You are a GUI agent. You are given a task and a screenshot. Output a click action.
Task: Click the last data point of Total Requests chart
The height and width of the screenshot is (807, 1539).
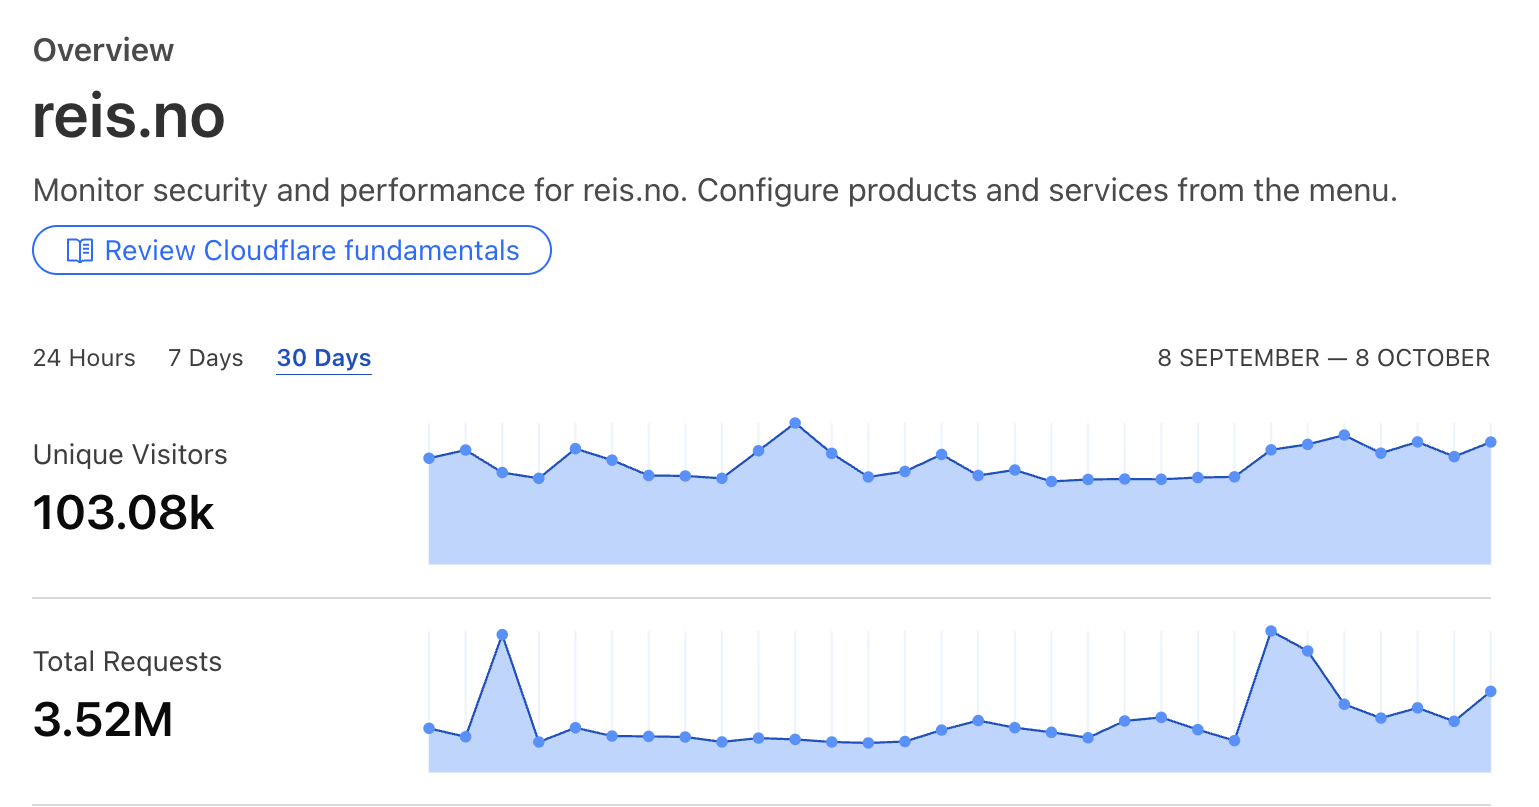[x=1491, y=691]
